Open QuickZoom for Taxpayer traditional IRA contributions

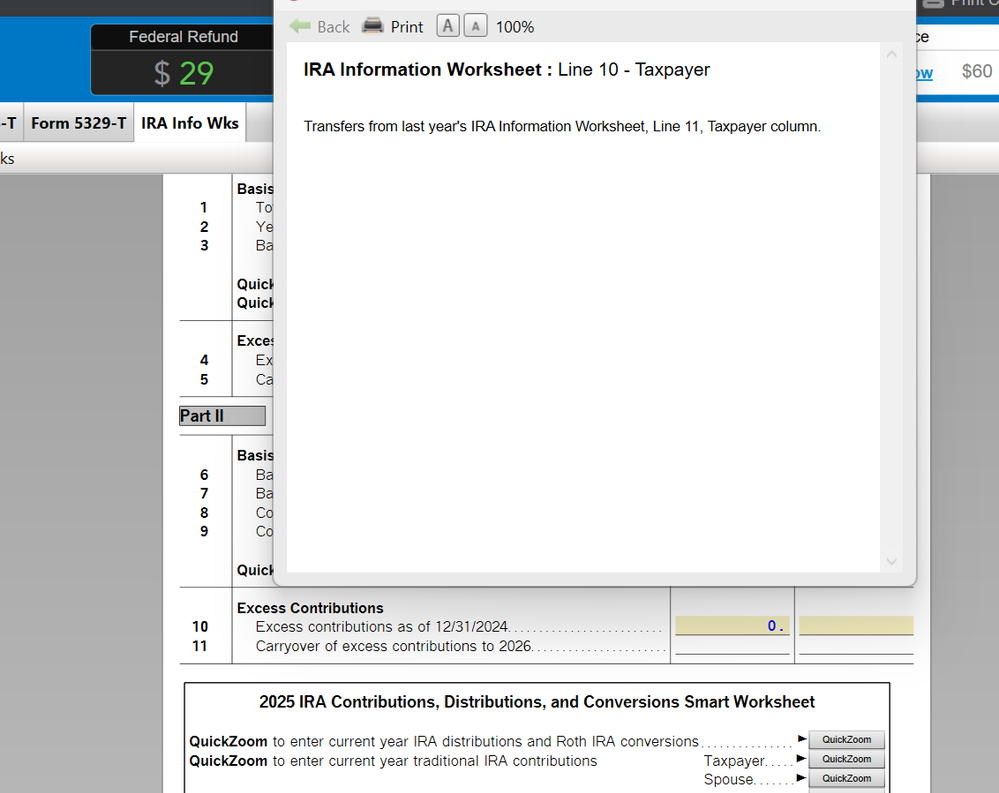pyautogui.click(x=846, y=759)
